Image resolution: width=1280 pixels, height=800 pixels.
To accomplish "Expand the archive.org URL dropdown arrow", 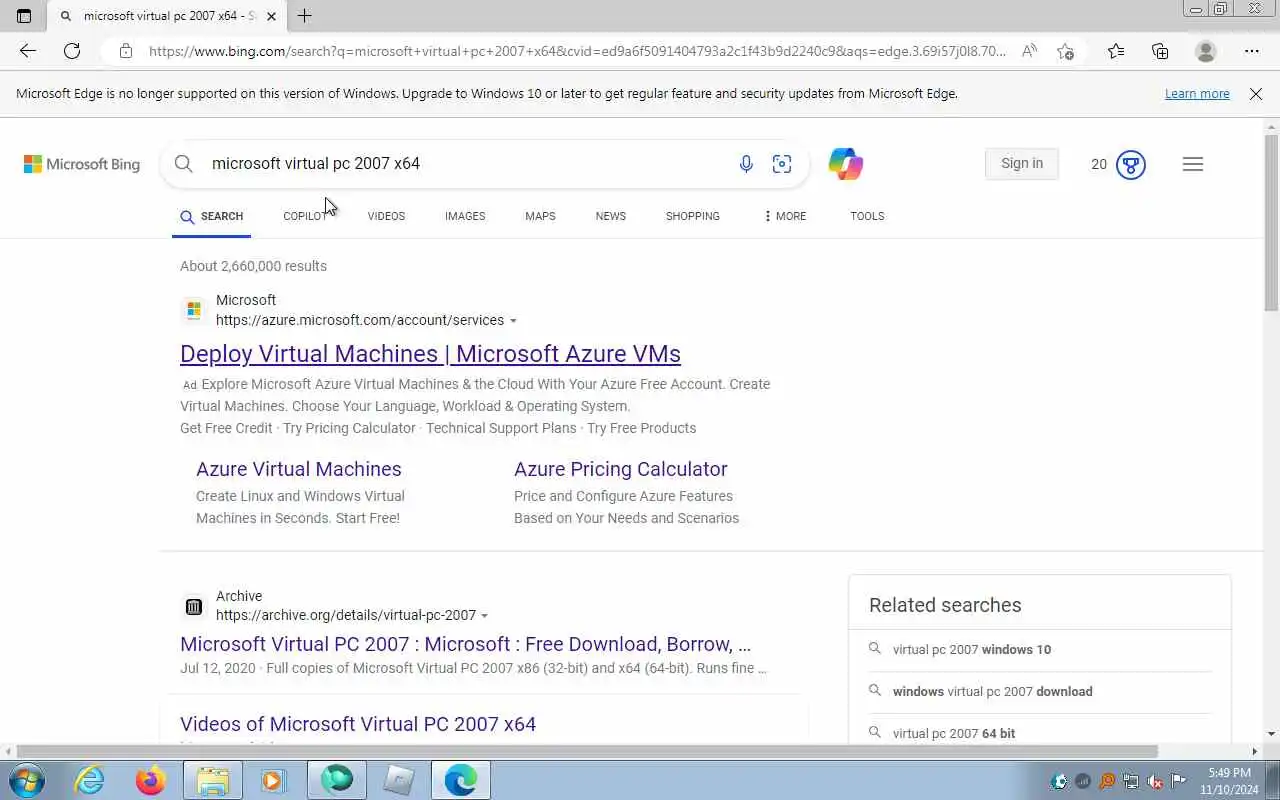I will pyautogui.click(x=485, y=616).
